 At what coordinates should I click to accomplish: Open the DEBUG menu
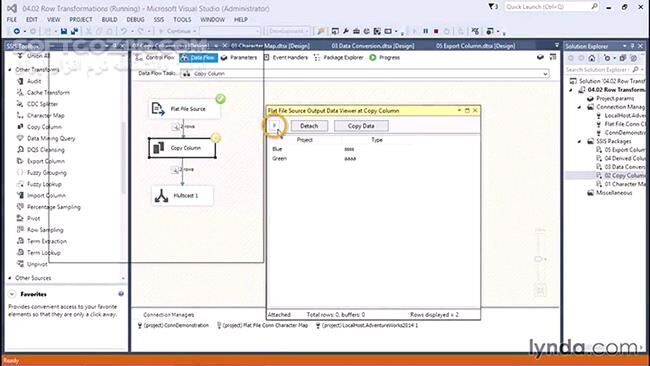click(x=135, y=19)
